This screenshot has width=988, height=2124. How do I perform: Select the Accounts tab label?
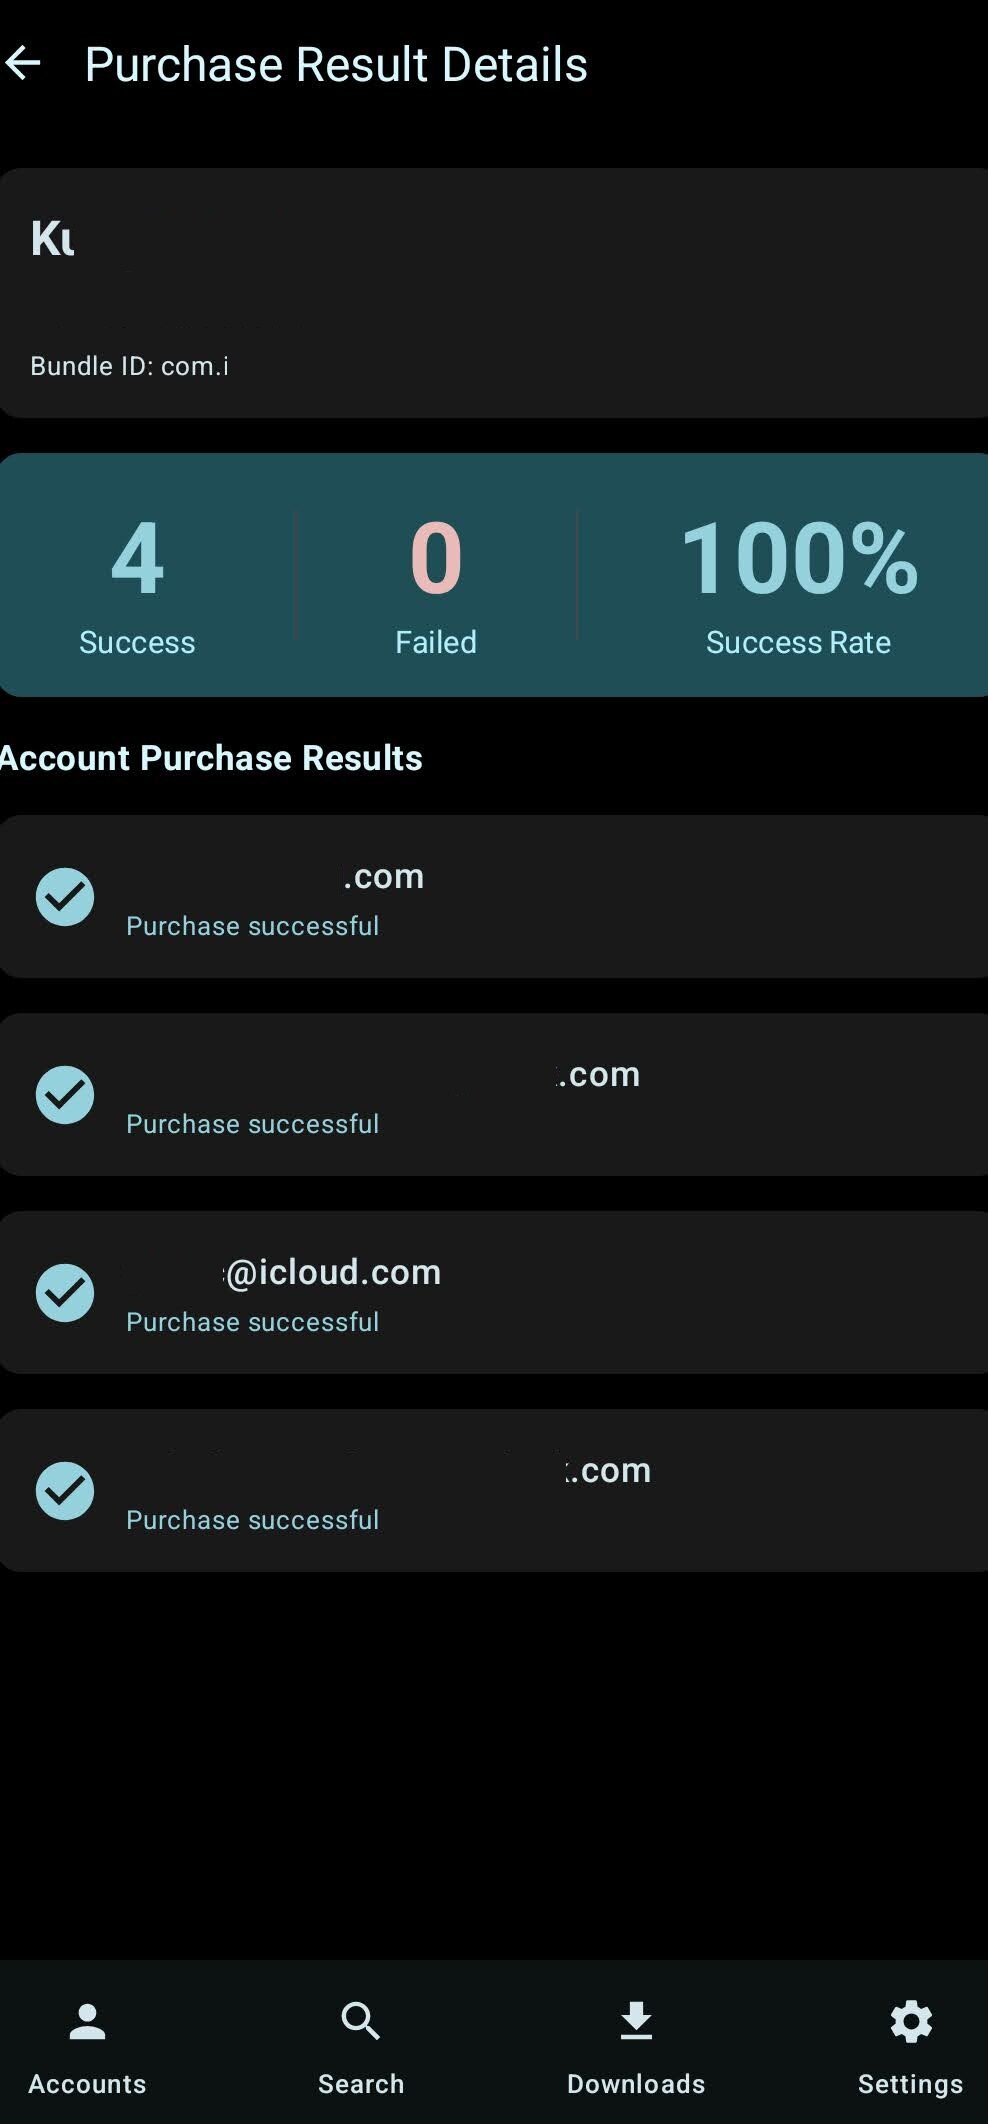(x=87, y=2084)
